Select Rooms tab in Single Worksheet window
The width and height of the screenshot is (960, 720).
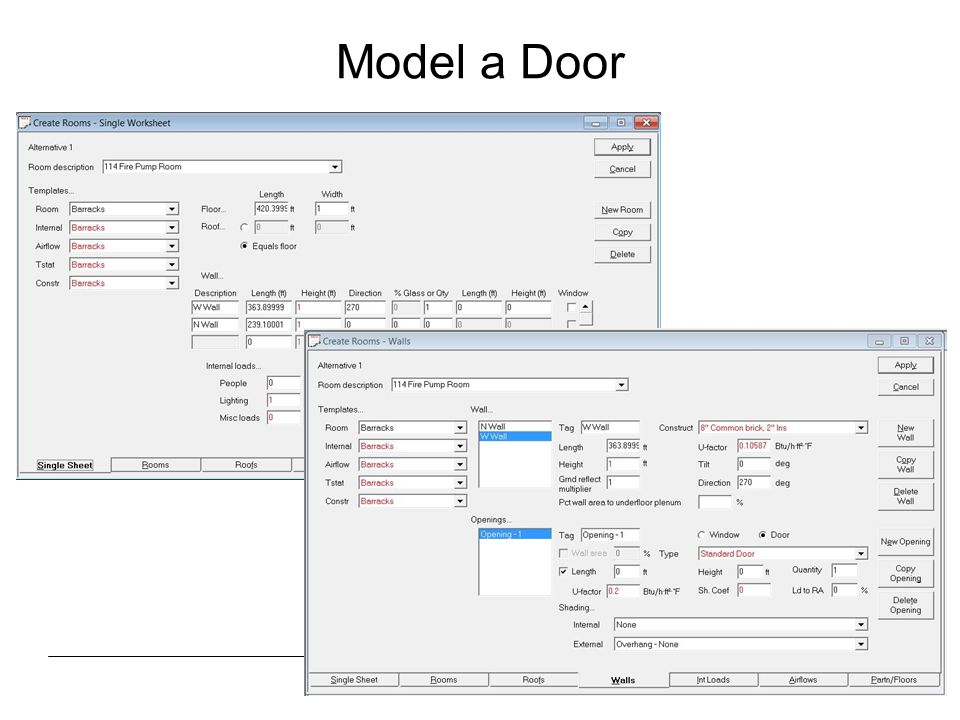156,465
